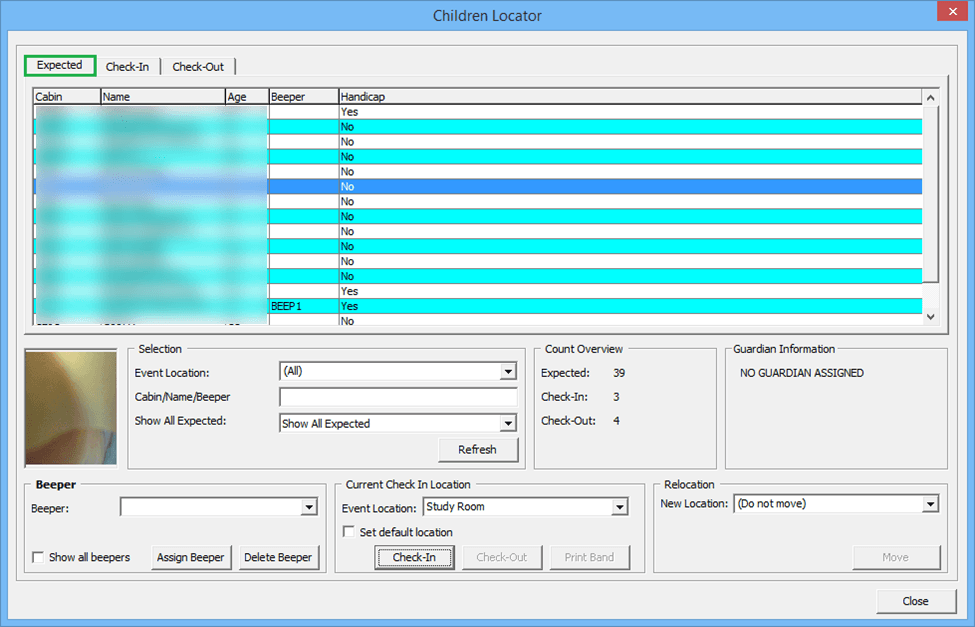This screenshot has width=975, height=627.
Task: Click the scrollbar down arrow on the list
Action: coord(930,316)
